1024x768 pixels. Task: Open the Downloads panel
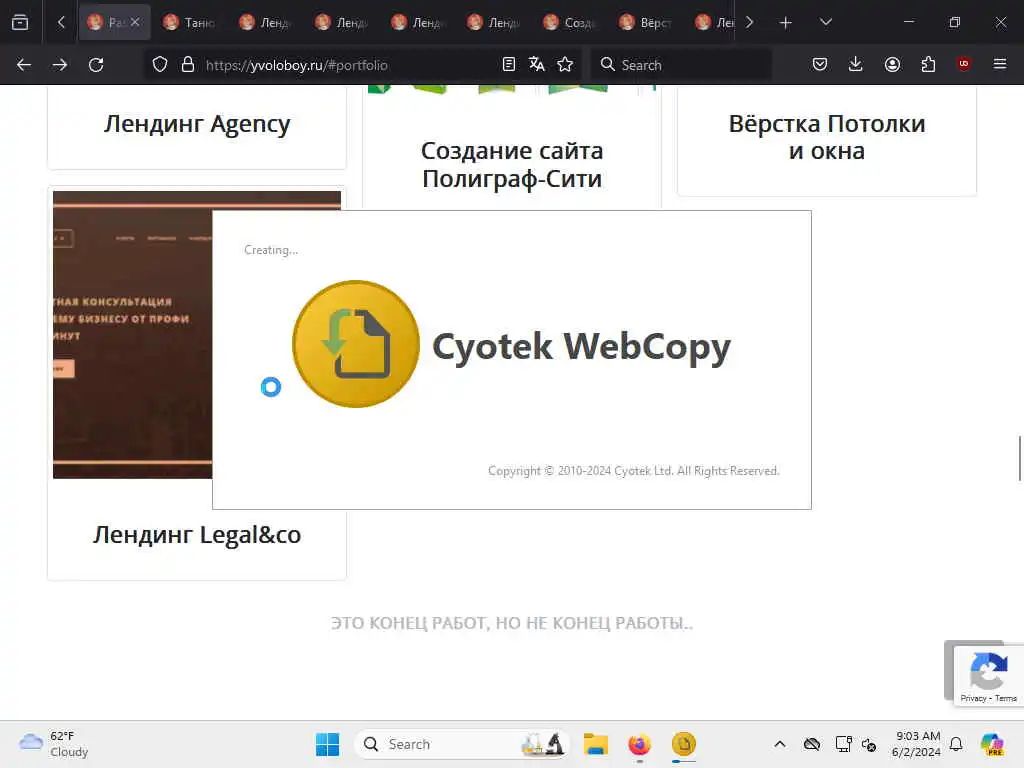coord(856,64)
